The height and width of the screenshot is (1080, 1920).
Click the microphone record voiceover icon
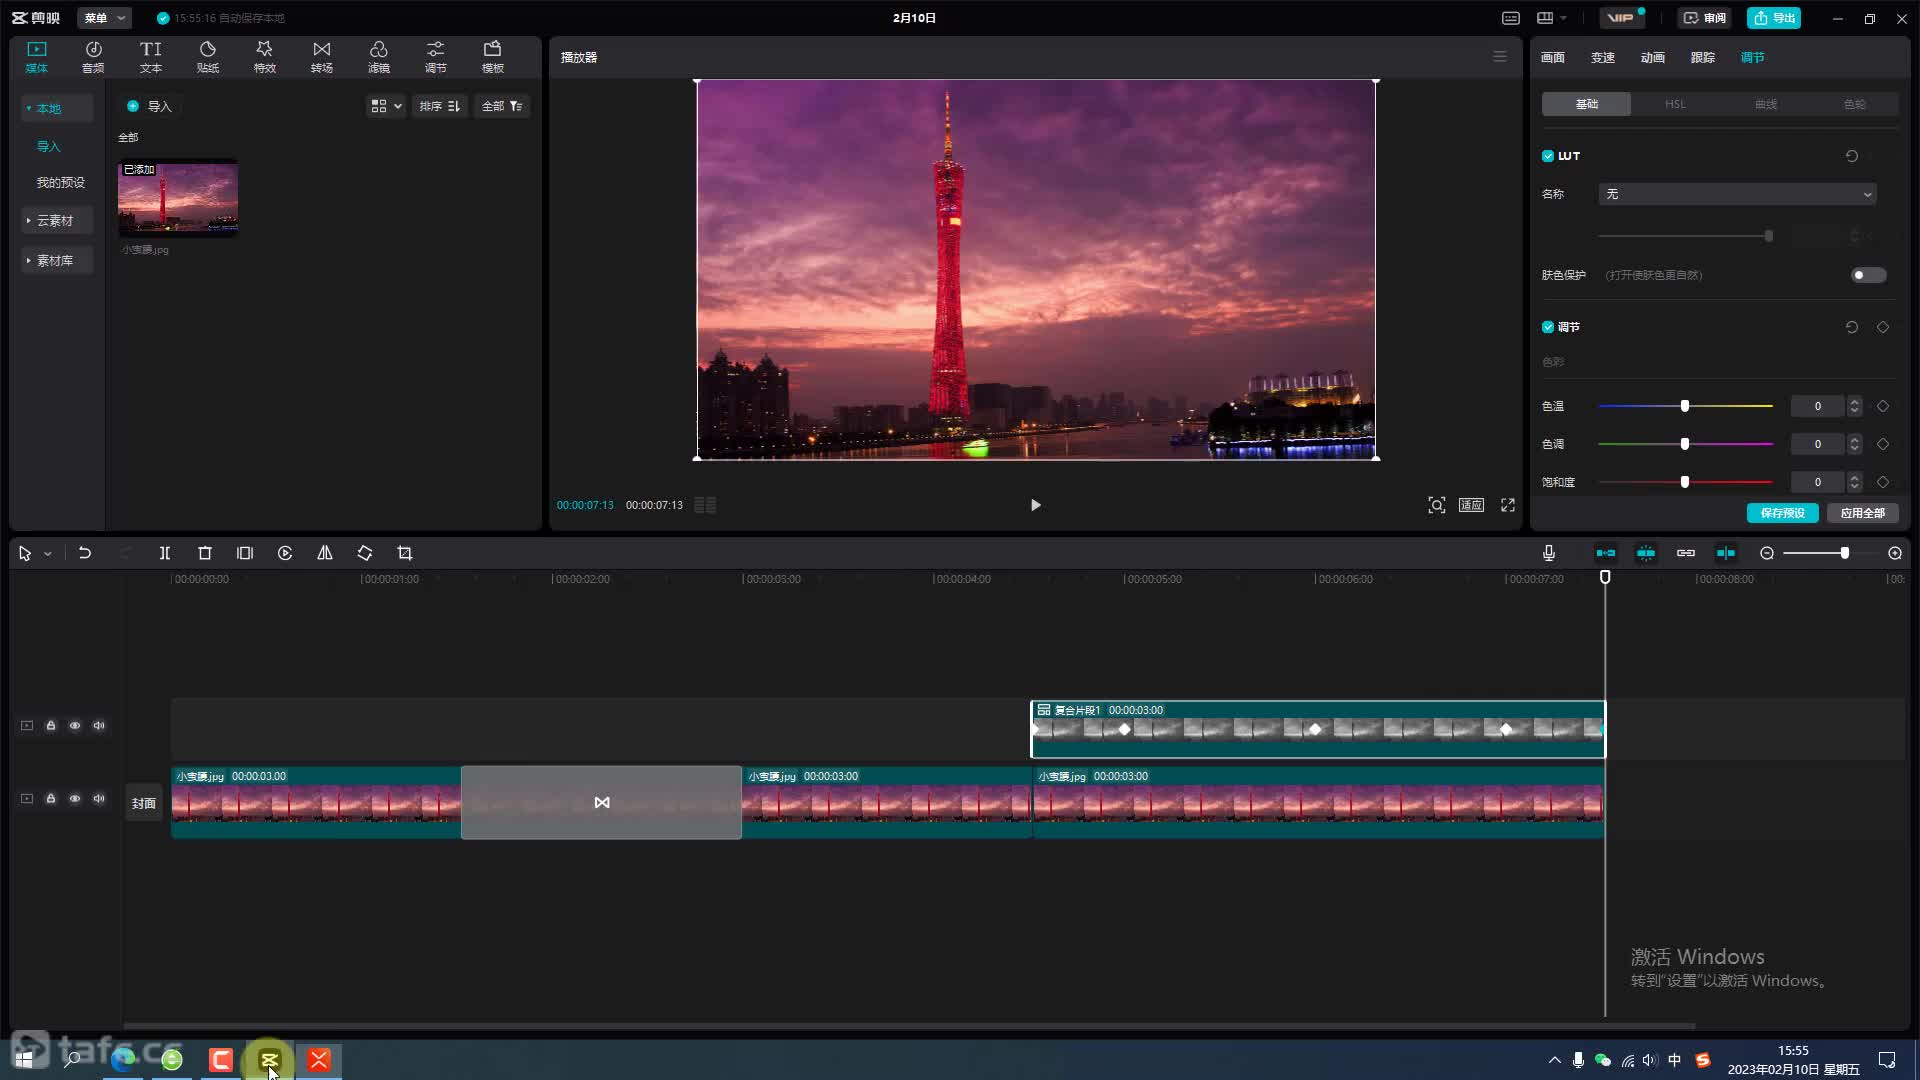click(x=1549, y=553)
